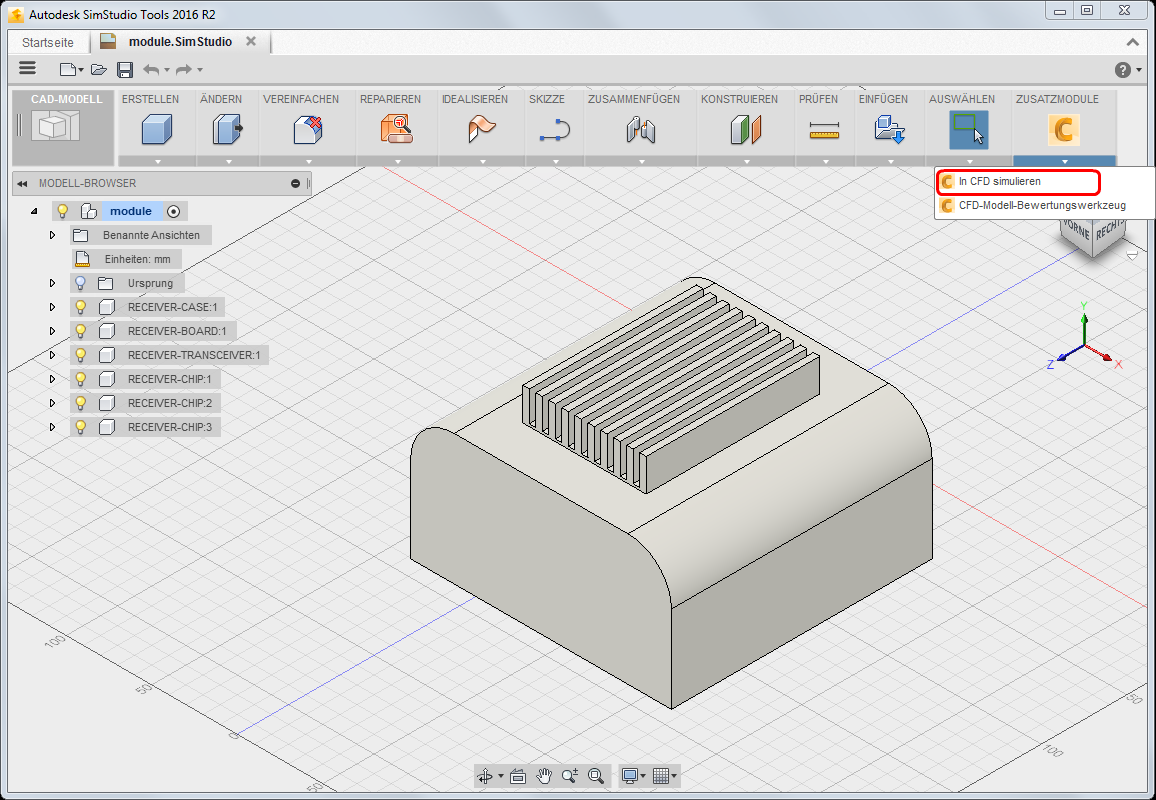1156x800 pixels.
Task: Click the AUSWÄHLEN selection icon
Action: [969, 129]
